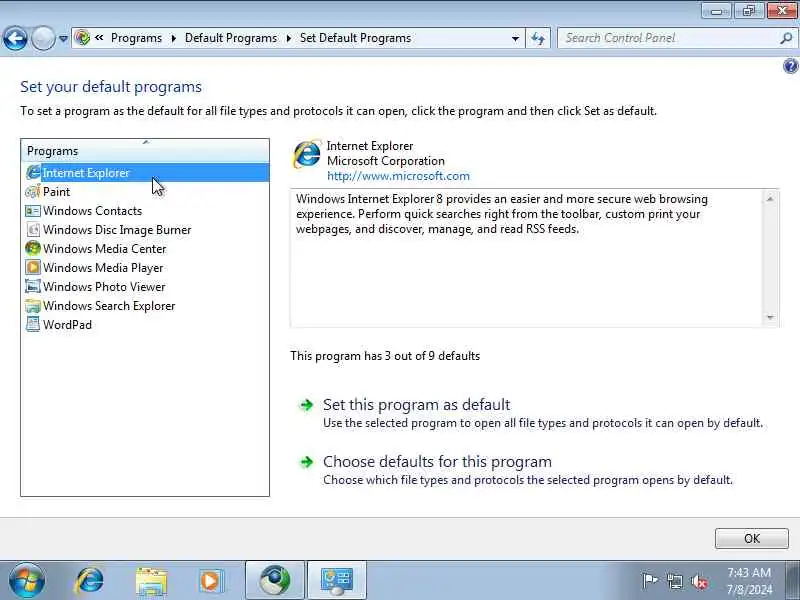Click the green arrow beside Choose defaults for this program
The height and width of the screenshot is (600, 800).
click(306, 462)
